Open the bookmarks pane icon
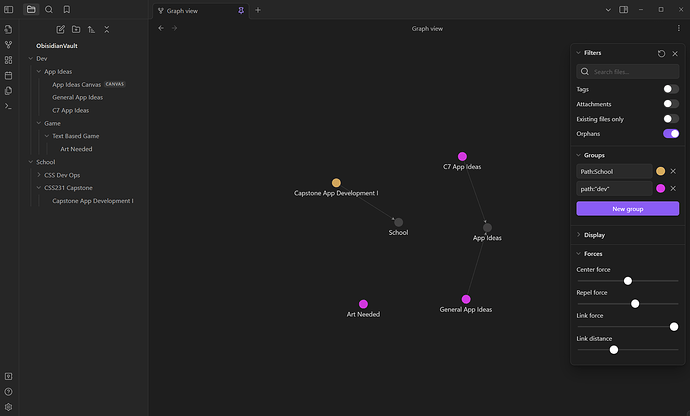This screenshot has width=690, height=416. (66, 9)
